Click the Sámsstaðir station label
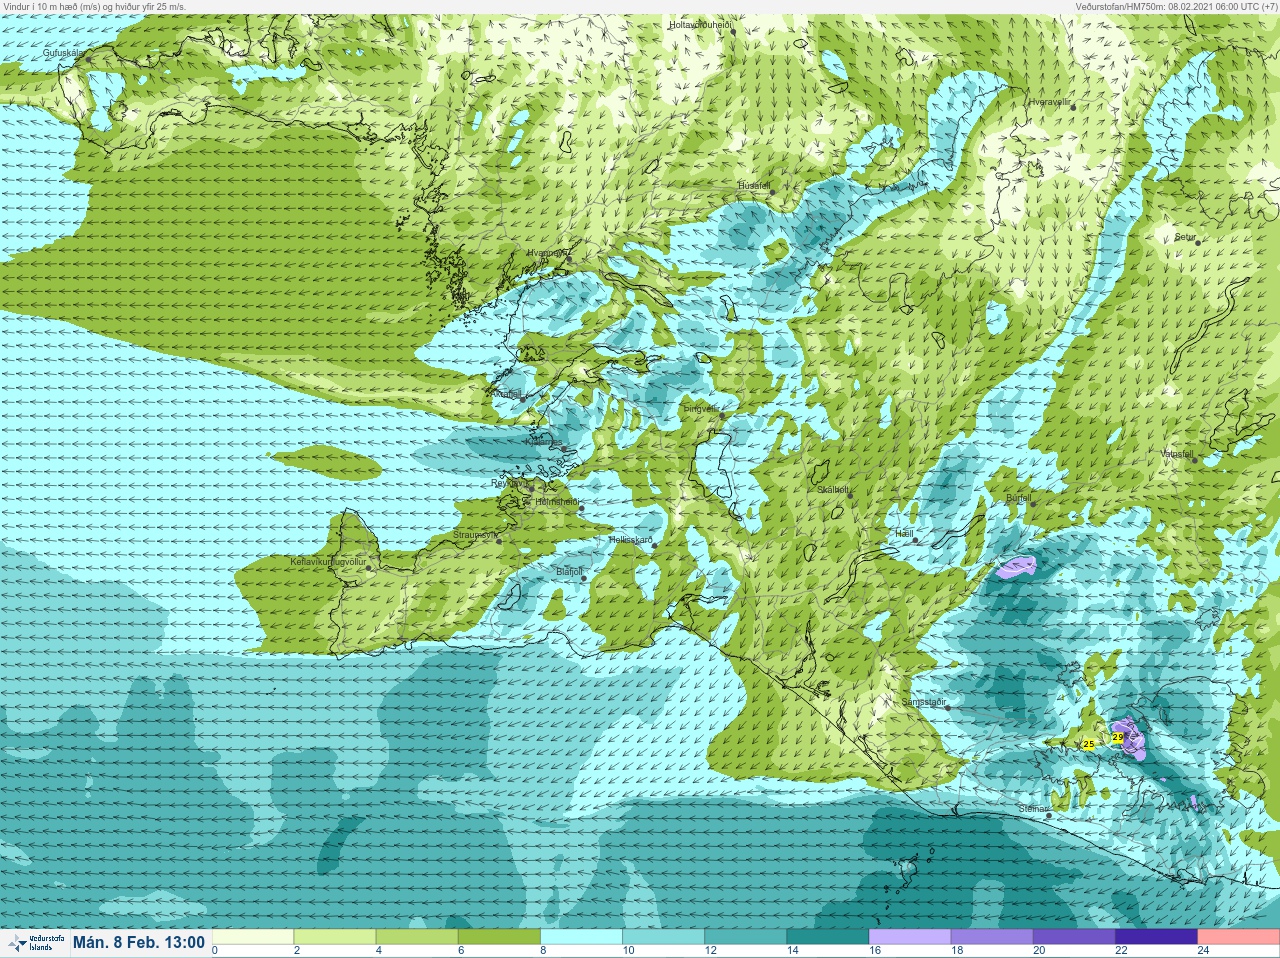This screenshot has height=958, width=1280. 923,702
